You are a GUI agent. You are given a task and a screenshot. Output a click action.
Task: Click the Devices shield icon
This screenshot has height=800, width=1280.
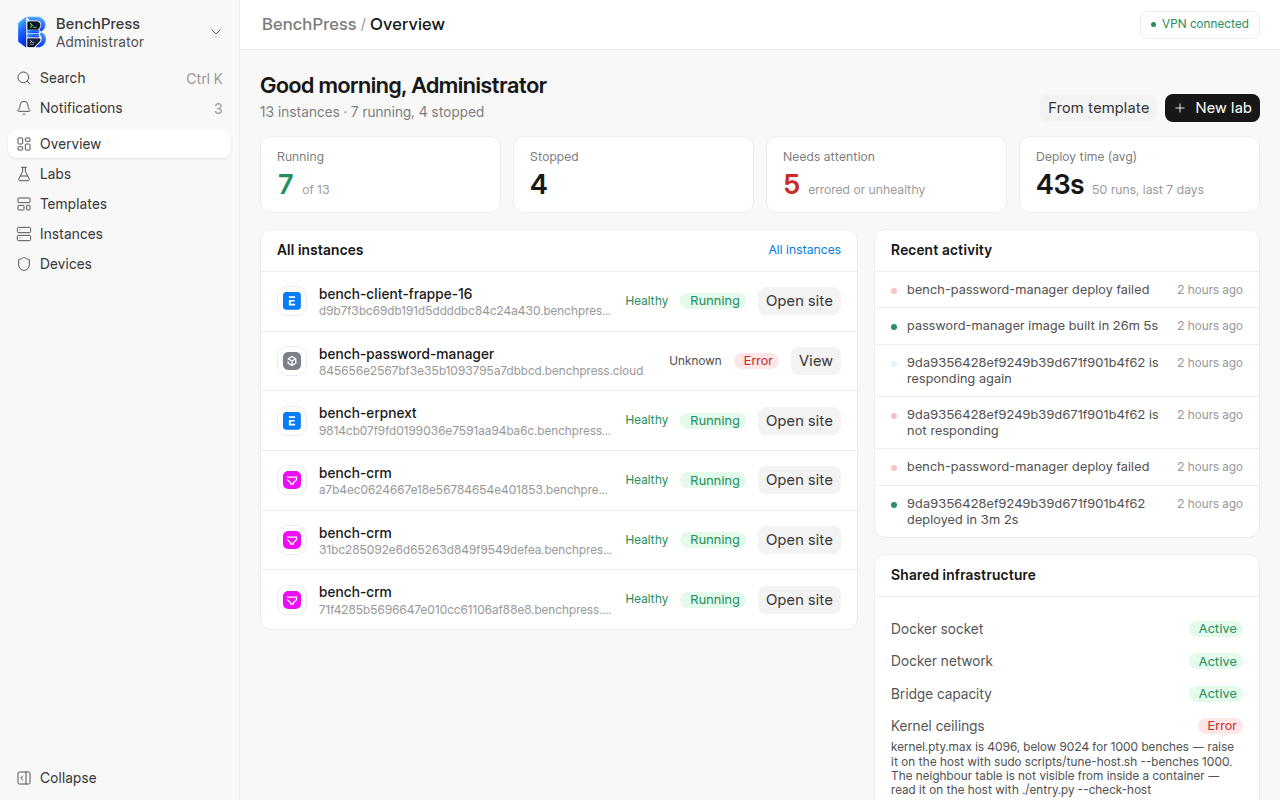(24, 264)
